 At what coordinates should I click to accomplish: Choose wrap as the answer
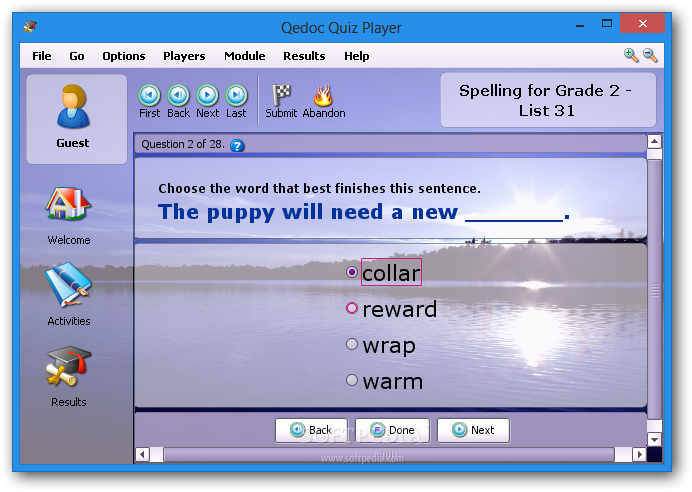tap(352, 344)
